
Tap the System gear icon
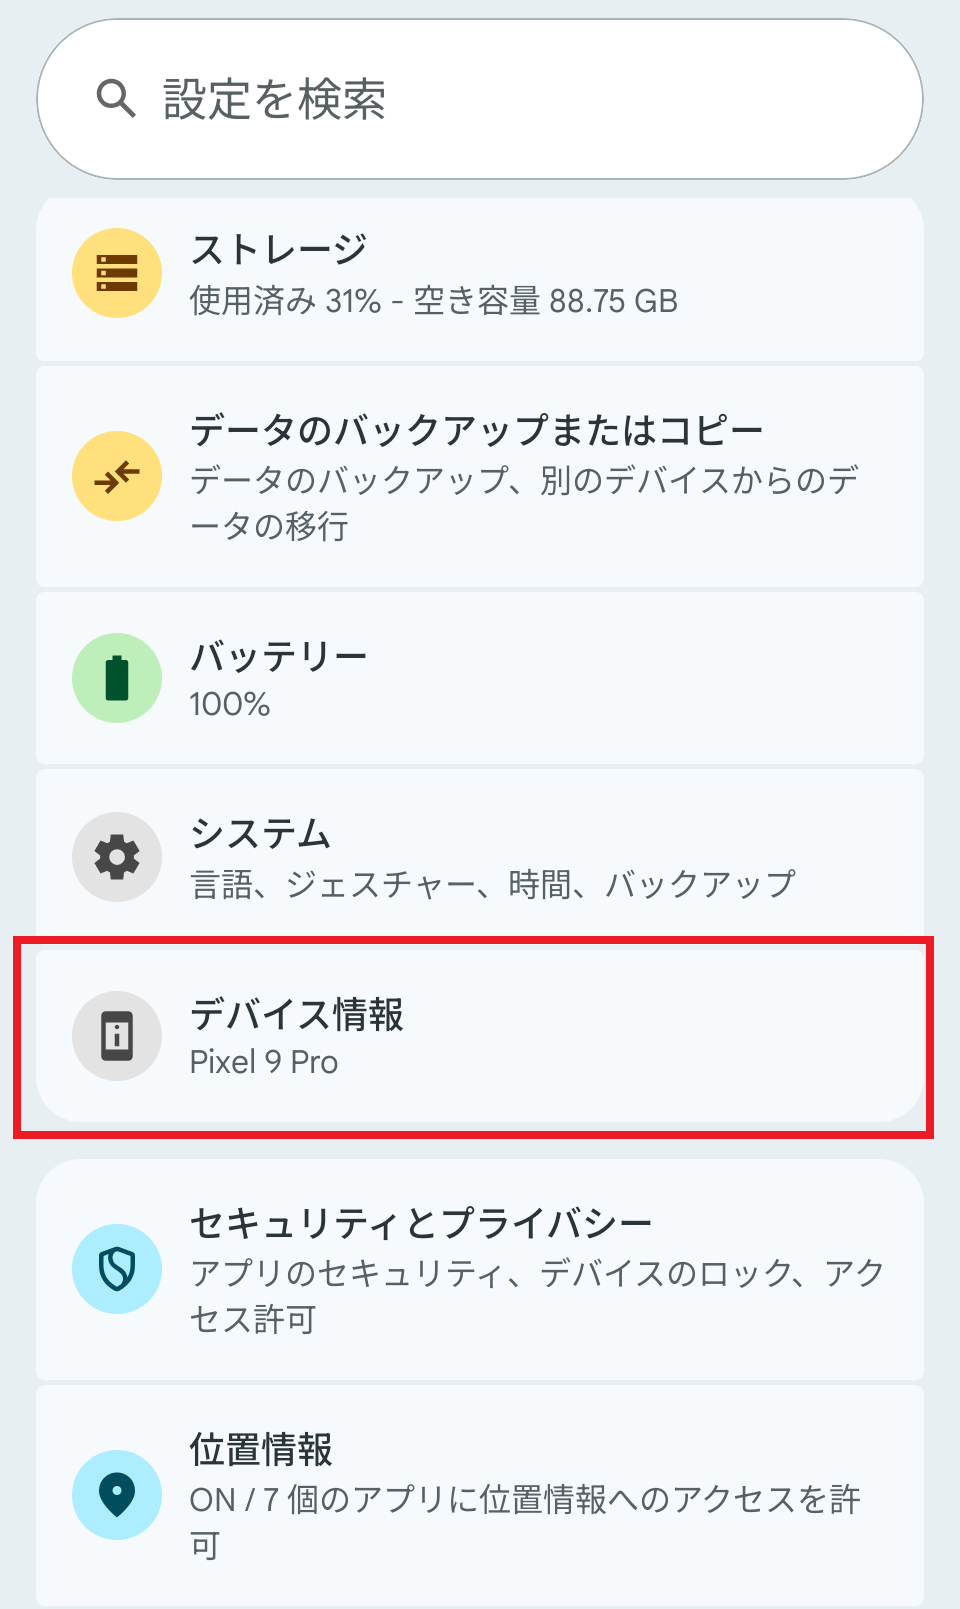pyautogui.click(x=117, y=857)
